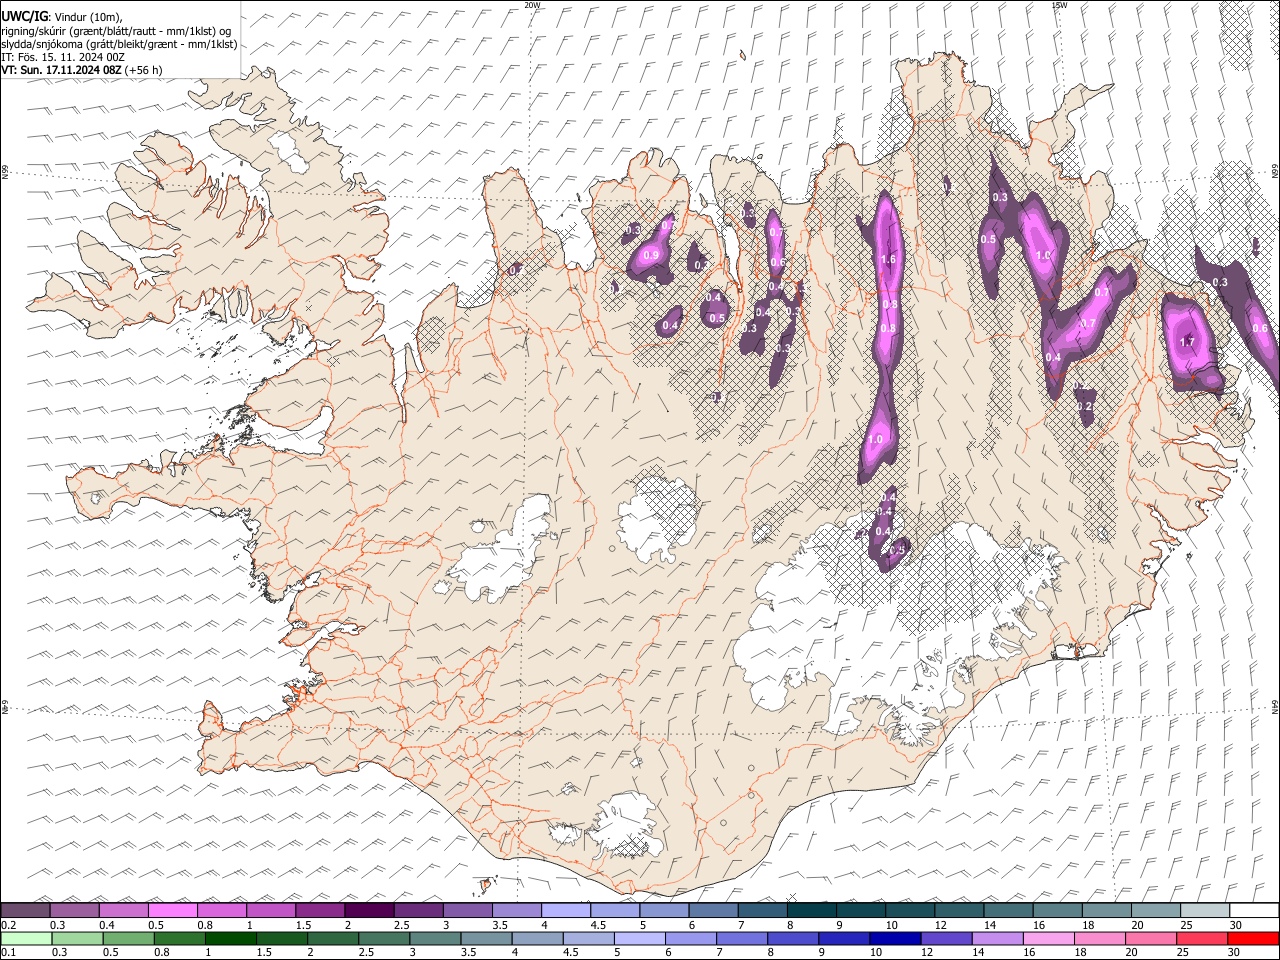The width and height of the screenshot is (1280, 960).
Task: Click the '12' label in upper legend row
Action: click(x=940, y=925)
